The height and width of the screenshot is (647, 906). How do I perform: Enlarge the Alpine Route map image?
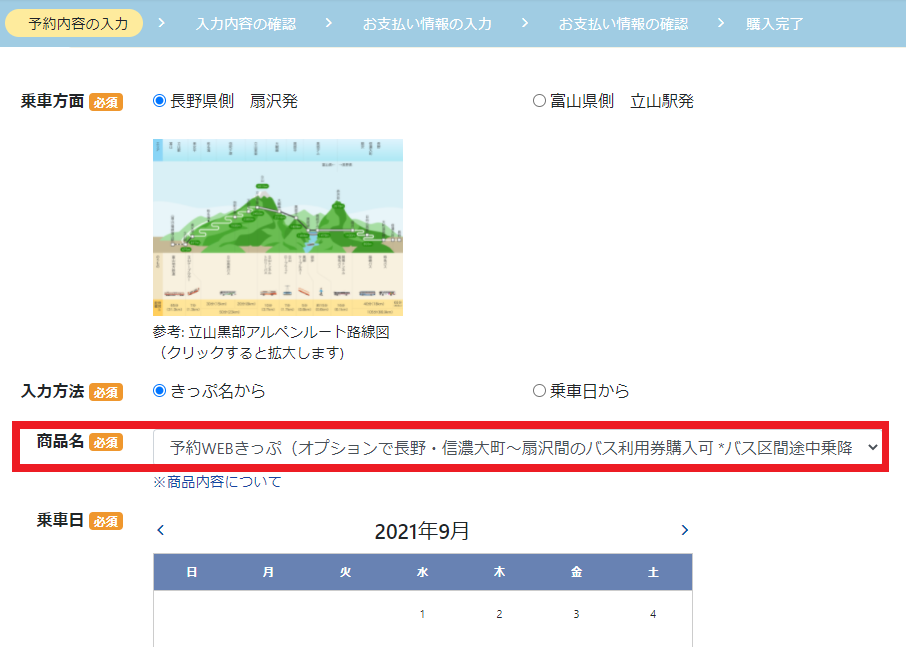point(278,227)
